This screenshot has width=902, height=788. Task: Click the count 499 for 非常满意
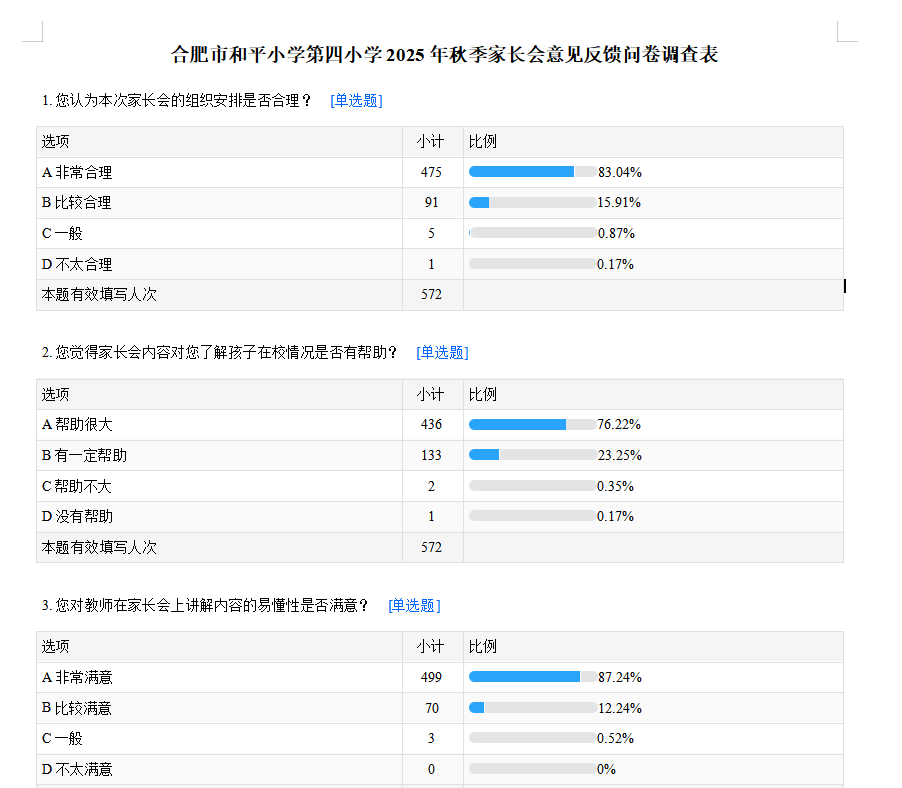(x=431, y=677)
